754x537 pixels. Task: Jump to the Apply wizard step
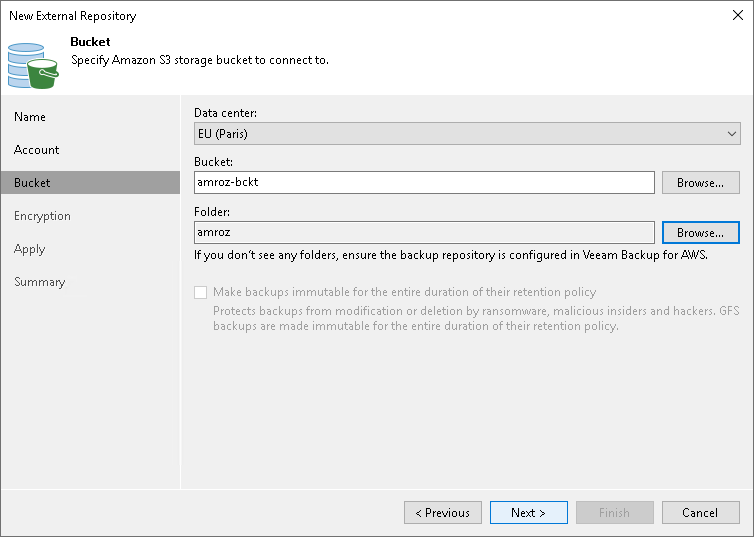(30, 249)
